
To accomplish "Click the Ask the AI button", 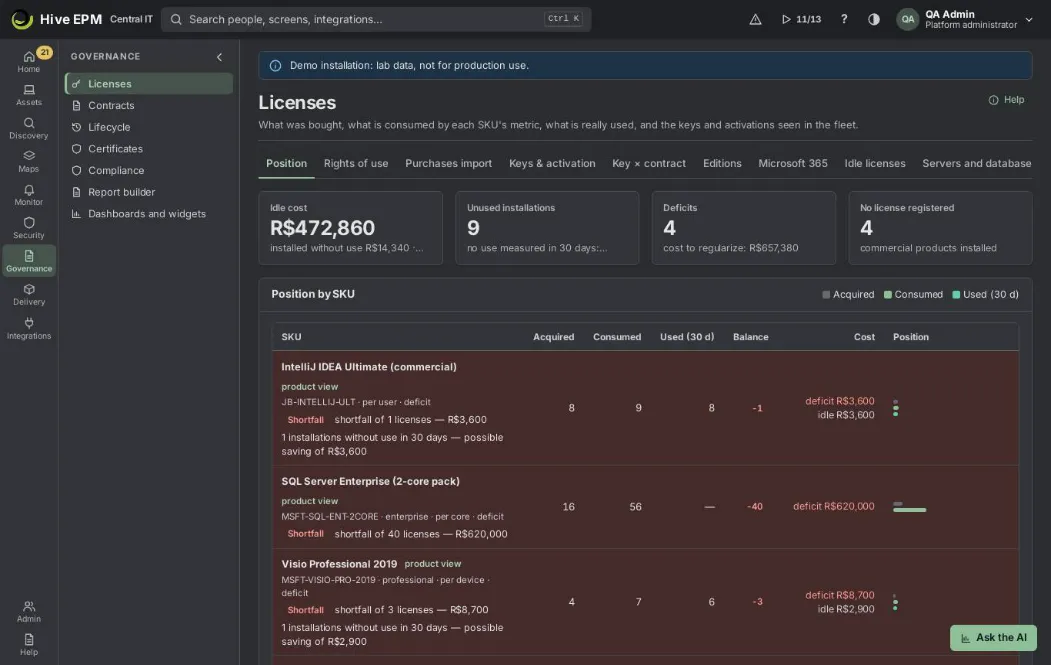I will (993, 638).
